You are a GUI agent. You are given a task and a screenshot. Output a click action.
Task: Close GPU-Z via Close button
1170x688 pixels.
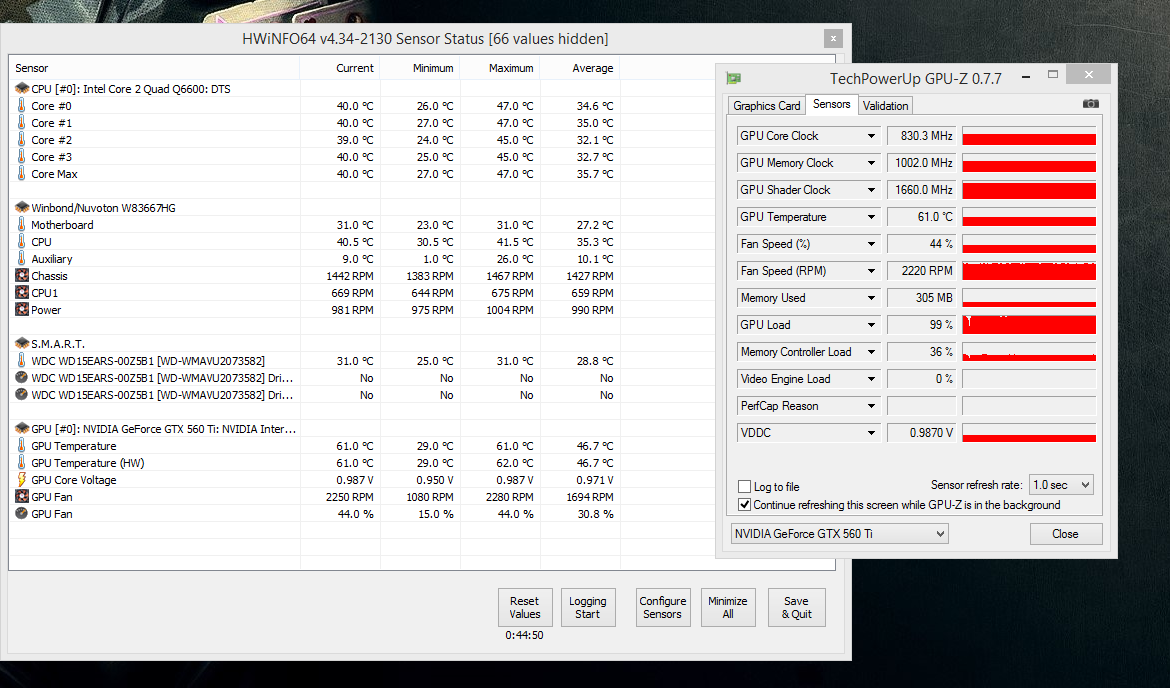point(1066,534)
